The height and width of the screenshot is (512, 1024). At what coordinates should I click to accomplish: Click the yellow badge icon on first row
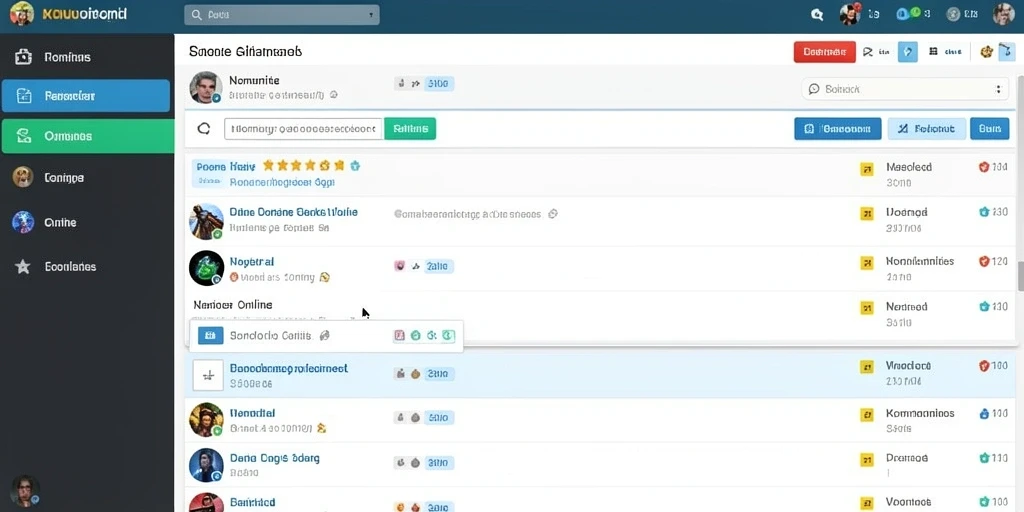(867, 170)
